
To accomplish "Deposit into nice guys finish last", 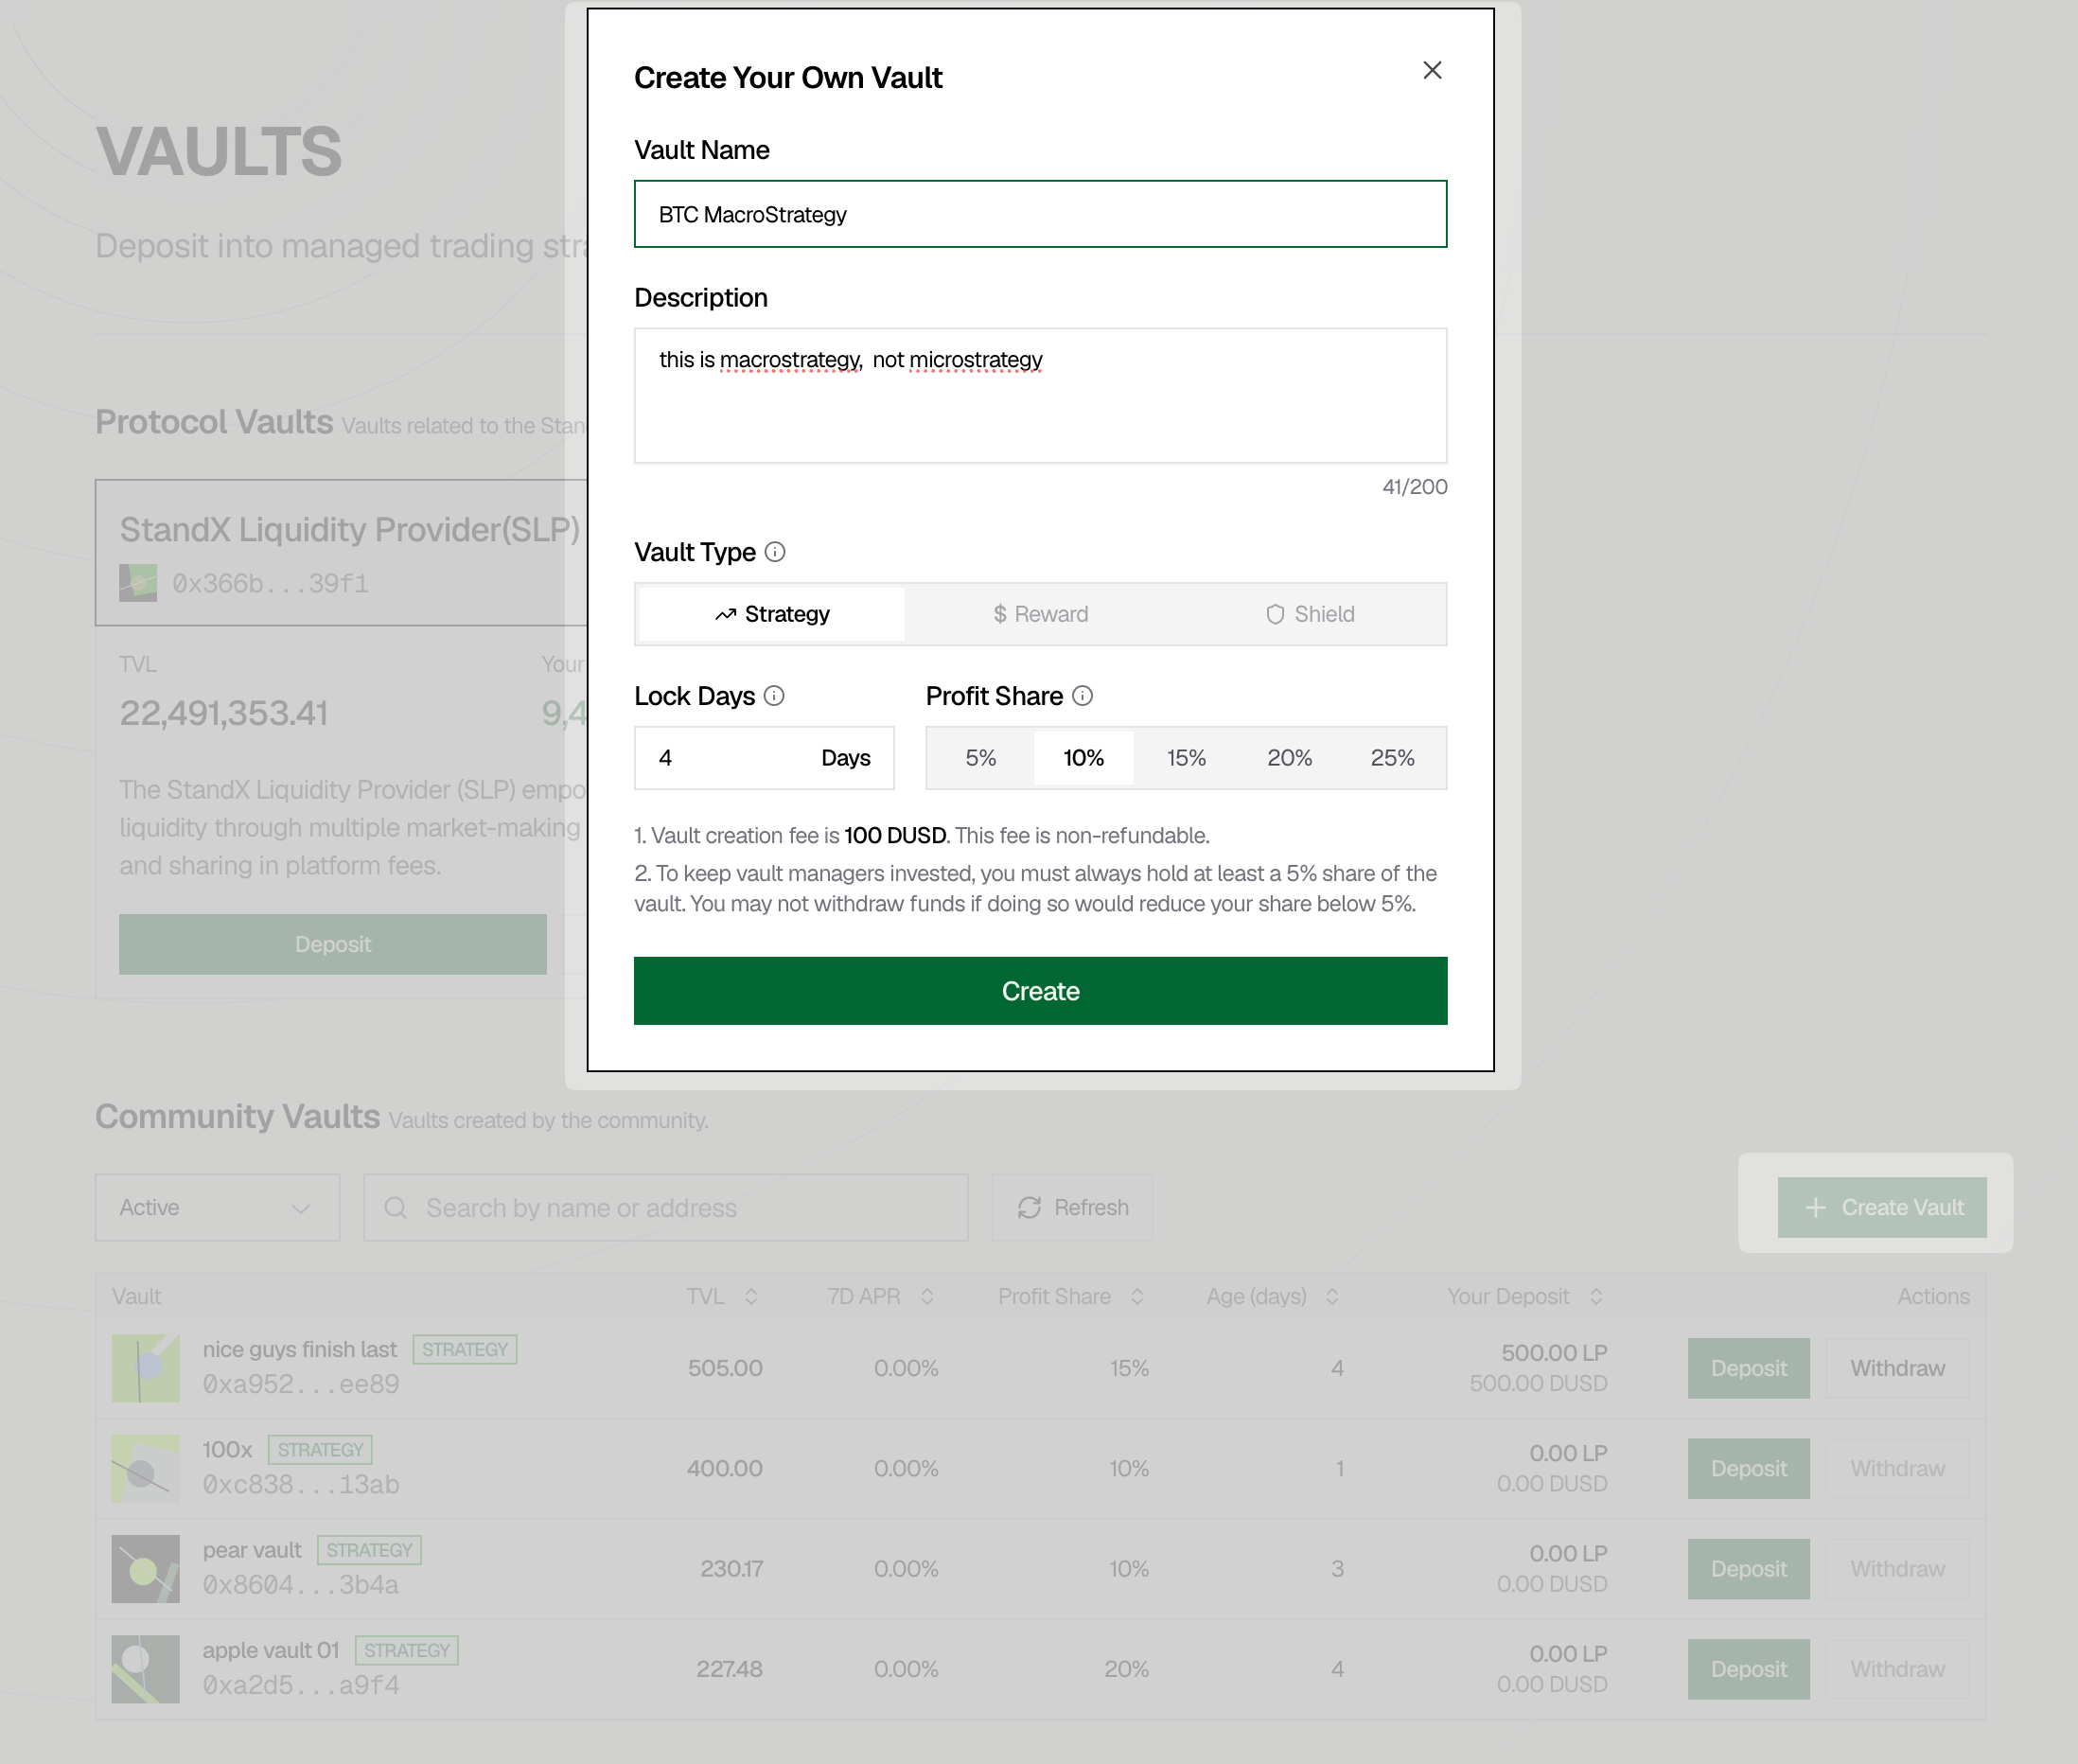I will pos(1748,1368).
